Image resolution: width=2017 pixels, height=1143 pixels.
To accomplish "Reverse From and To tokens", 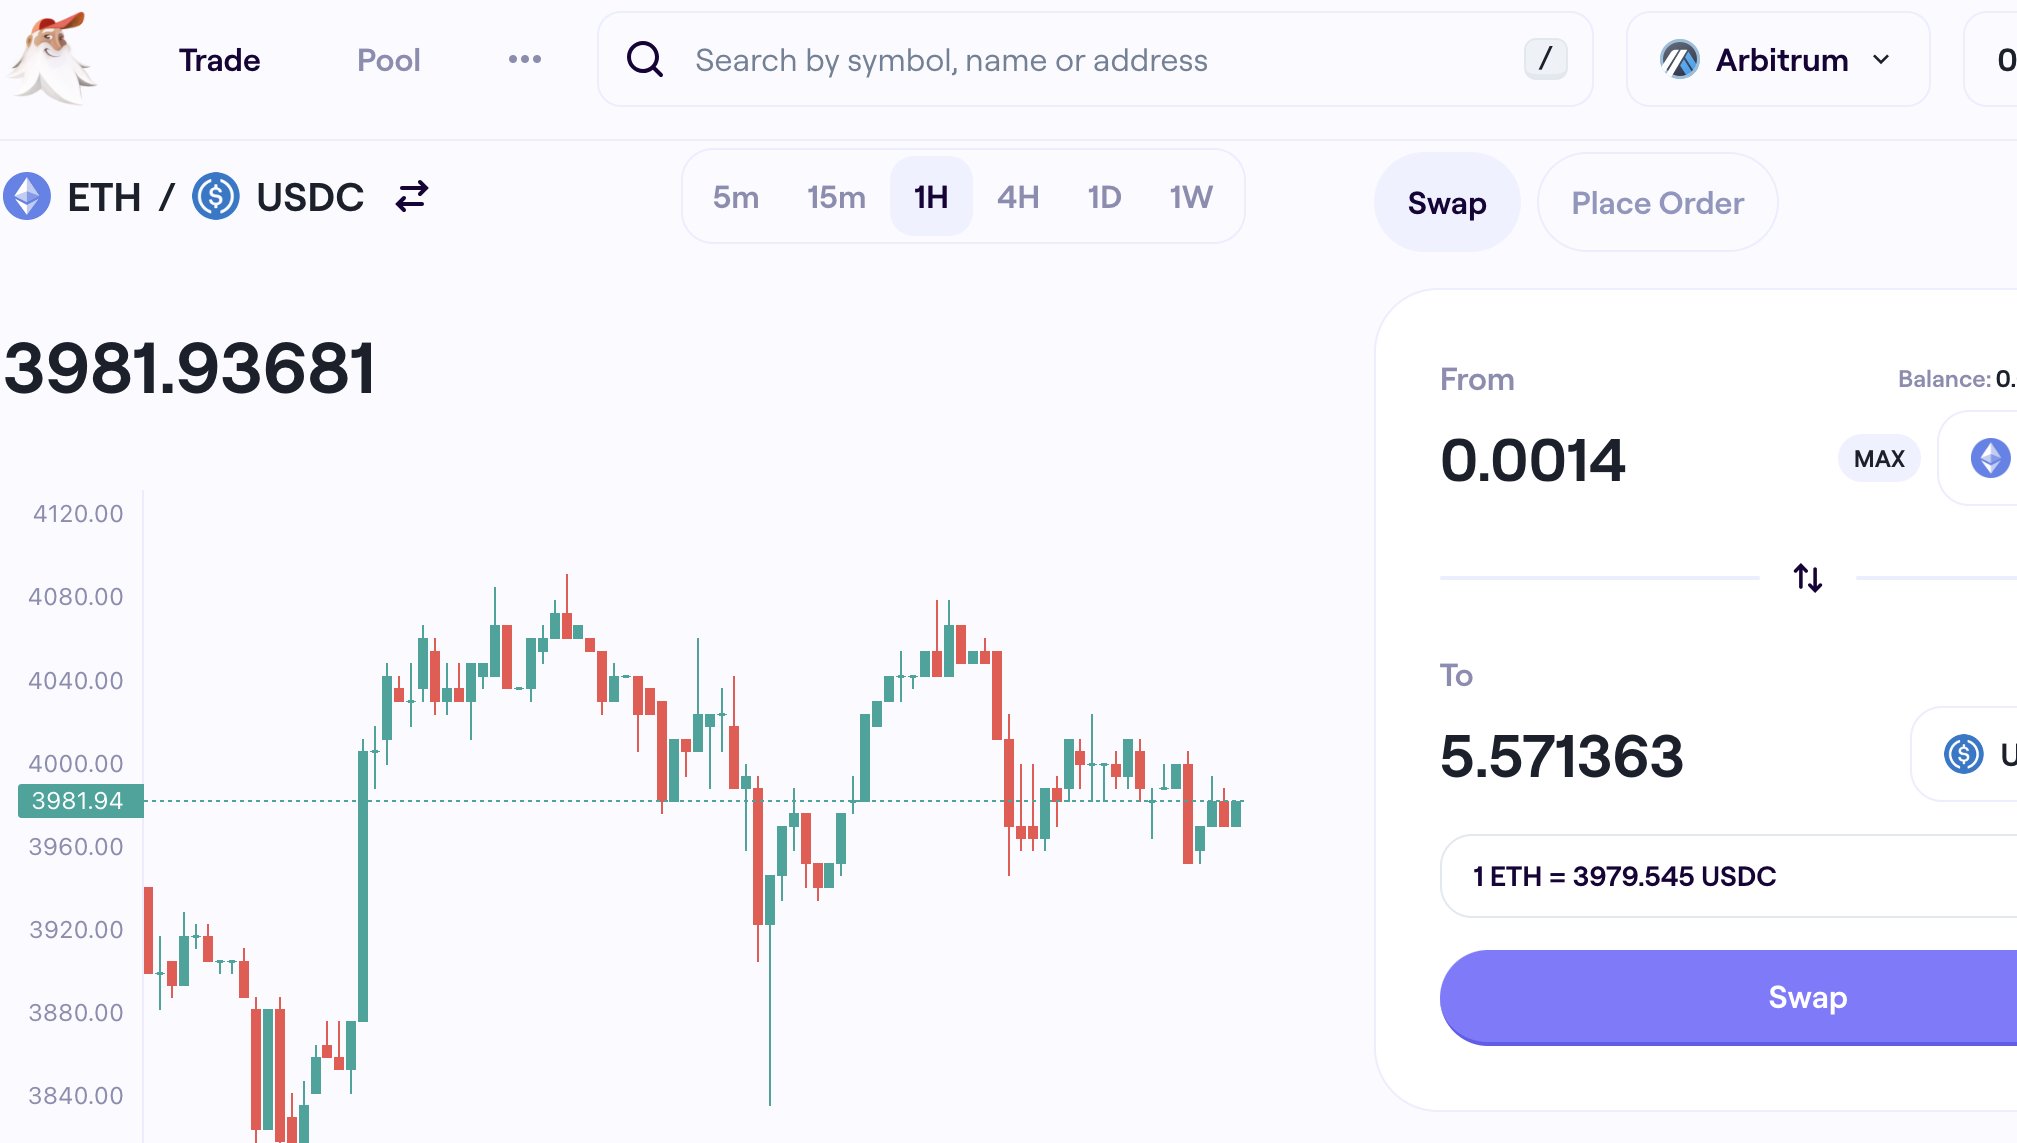I will pos(1807,578).
